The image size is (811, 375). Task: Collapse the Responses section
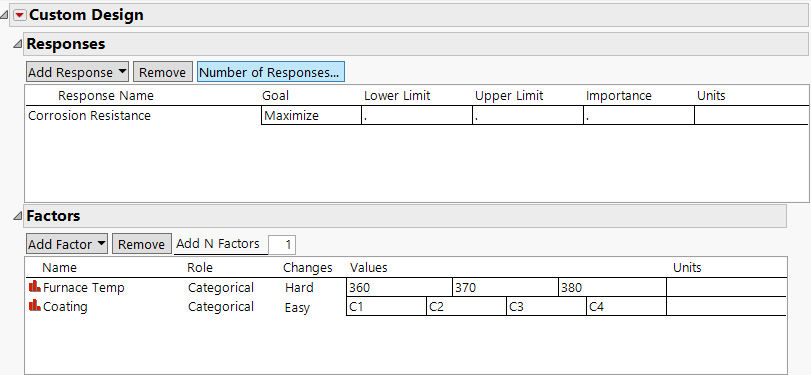(x=18, y=44)
